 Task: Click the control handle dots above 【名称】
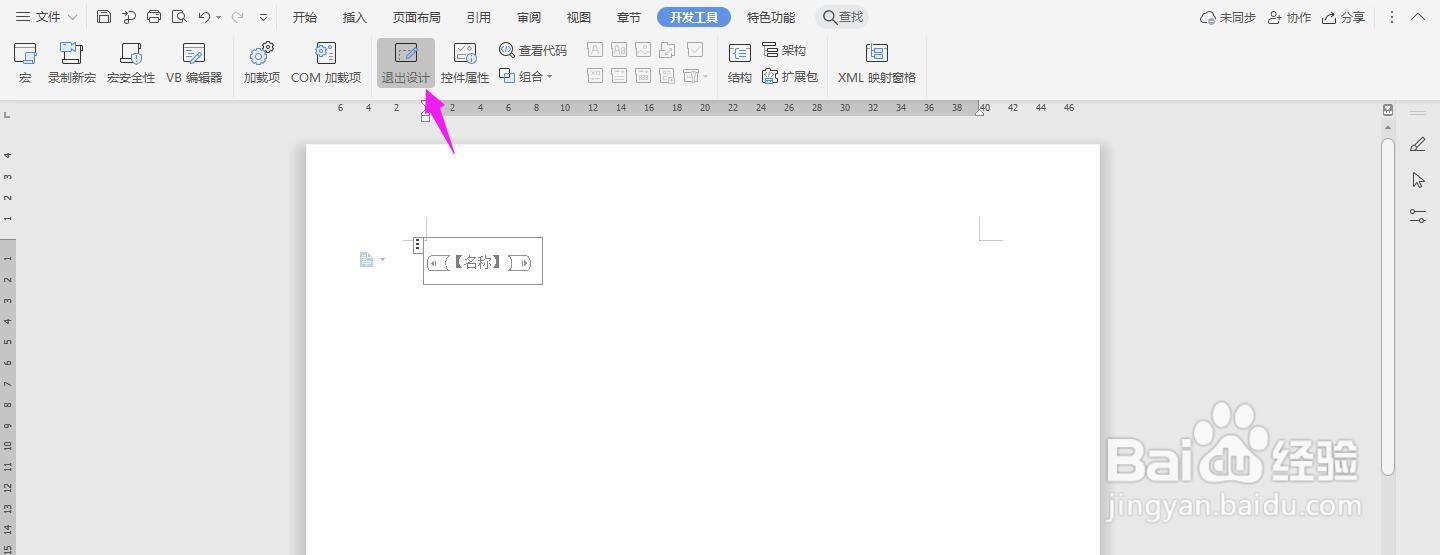pos(417,244)
